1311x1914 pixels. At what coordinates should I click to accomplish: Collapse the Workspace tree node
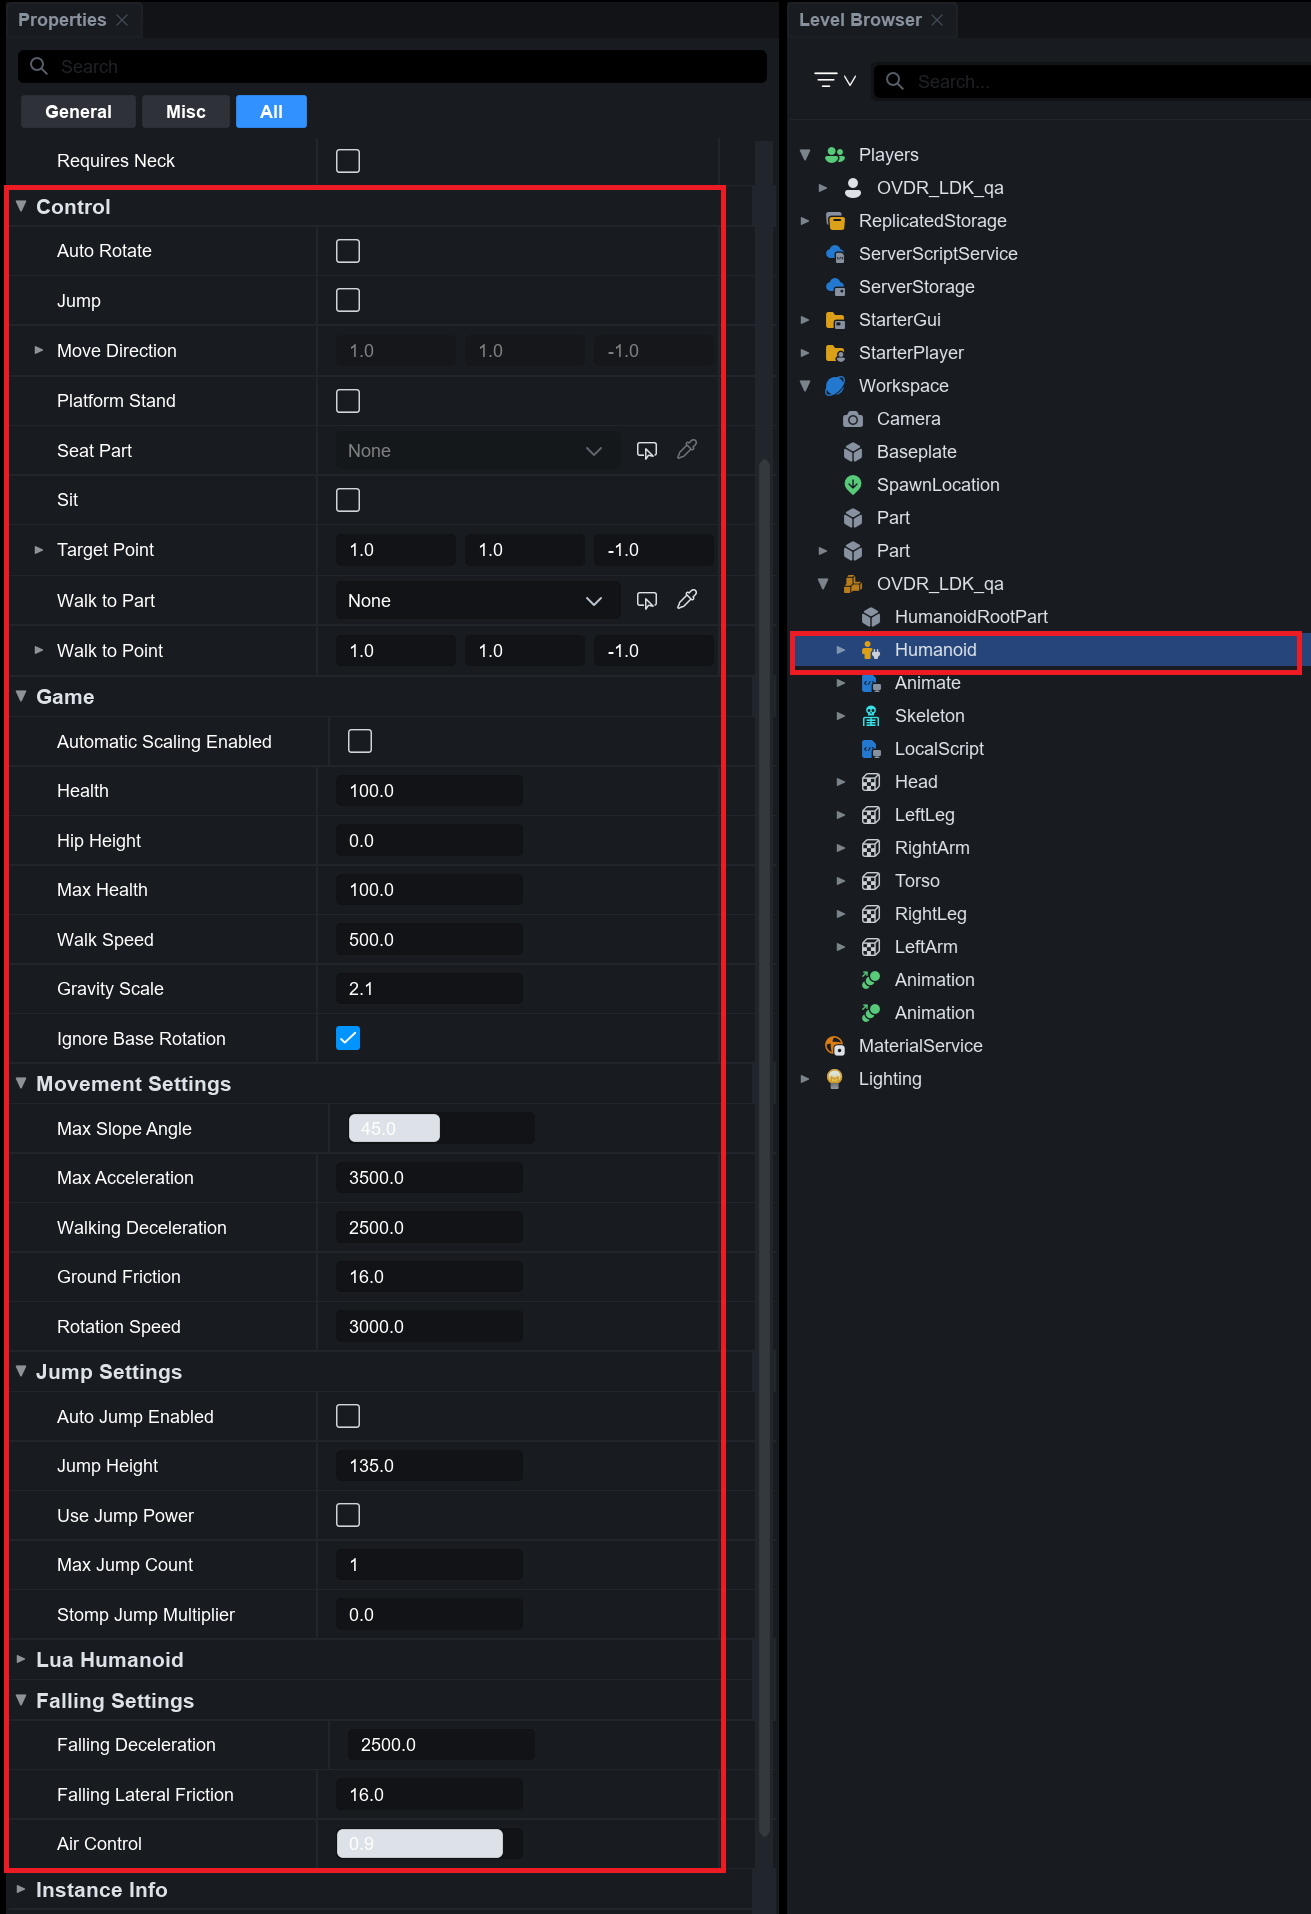pyautogui.click(x=805, y=386)
